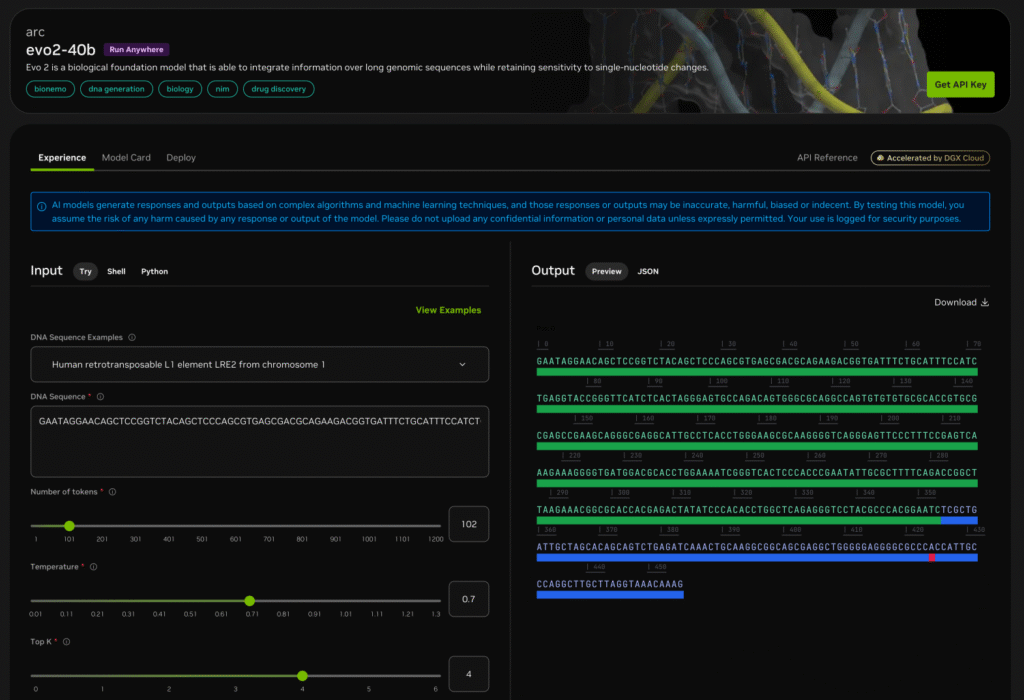
Task: Switch output view to JSON
Action: pyautogui.click(x=648, y=271)
